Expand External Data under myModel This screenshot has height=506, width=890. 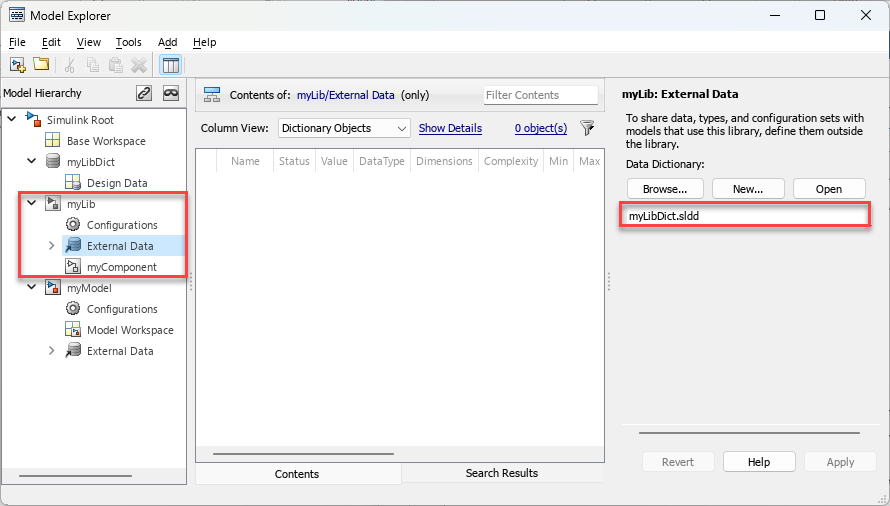pyautogui.click(x=52, y=351)
